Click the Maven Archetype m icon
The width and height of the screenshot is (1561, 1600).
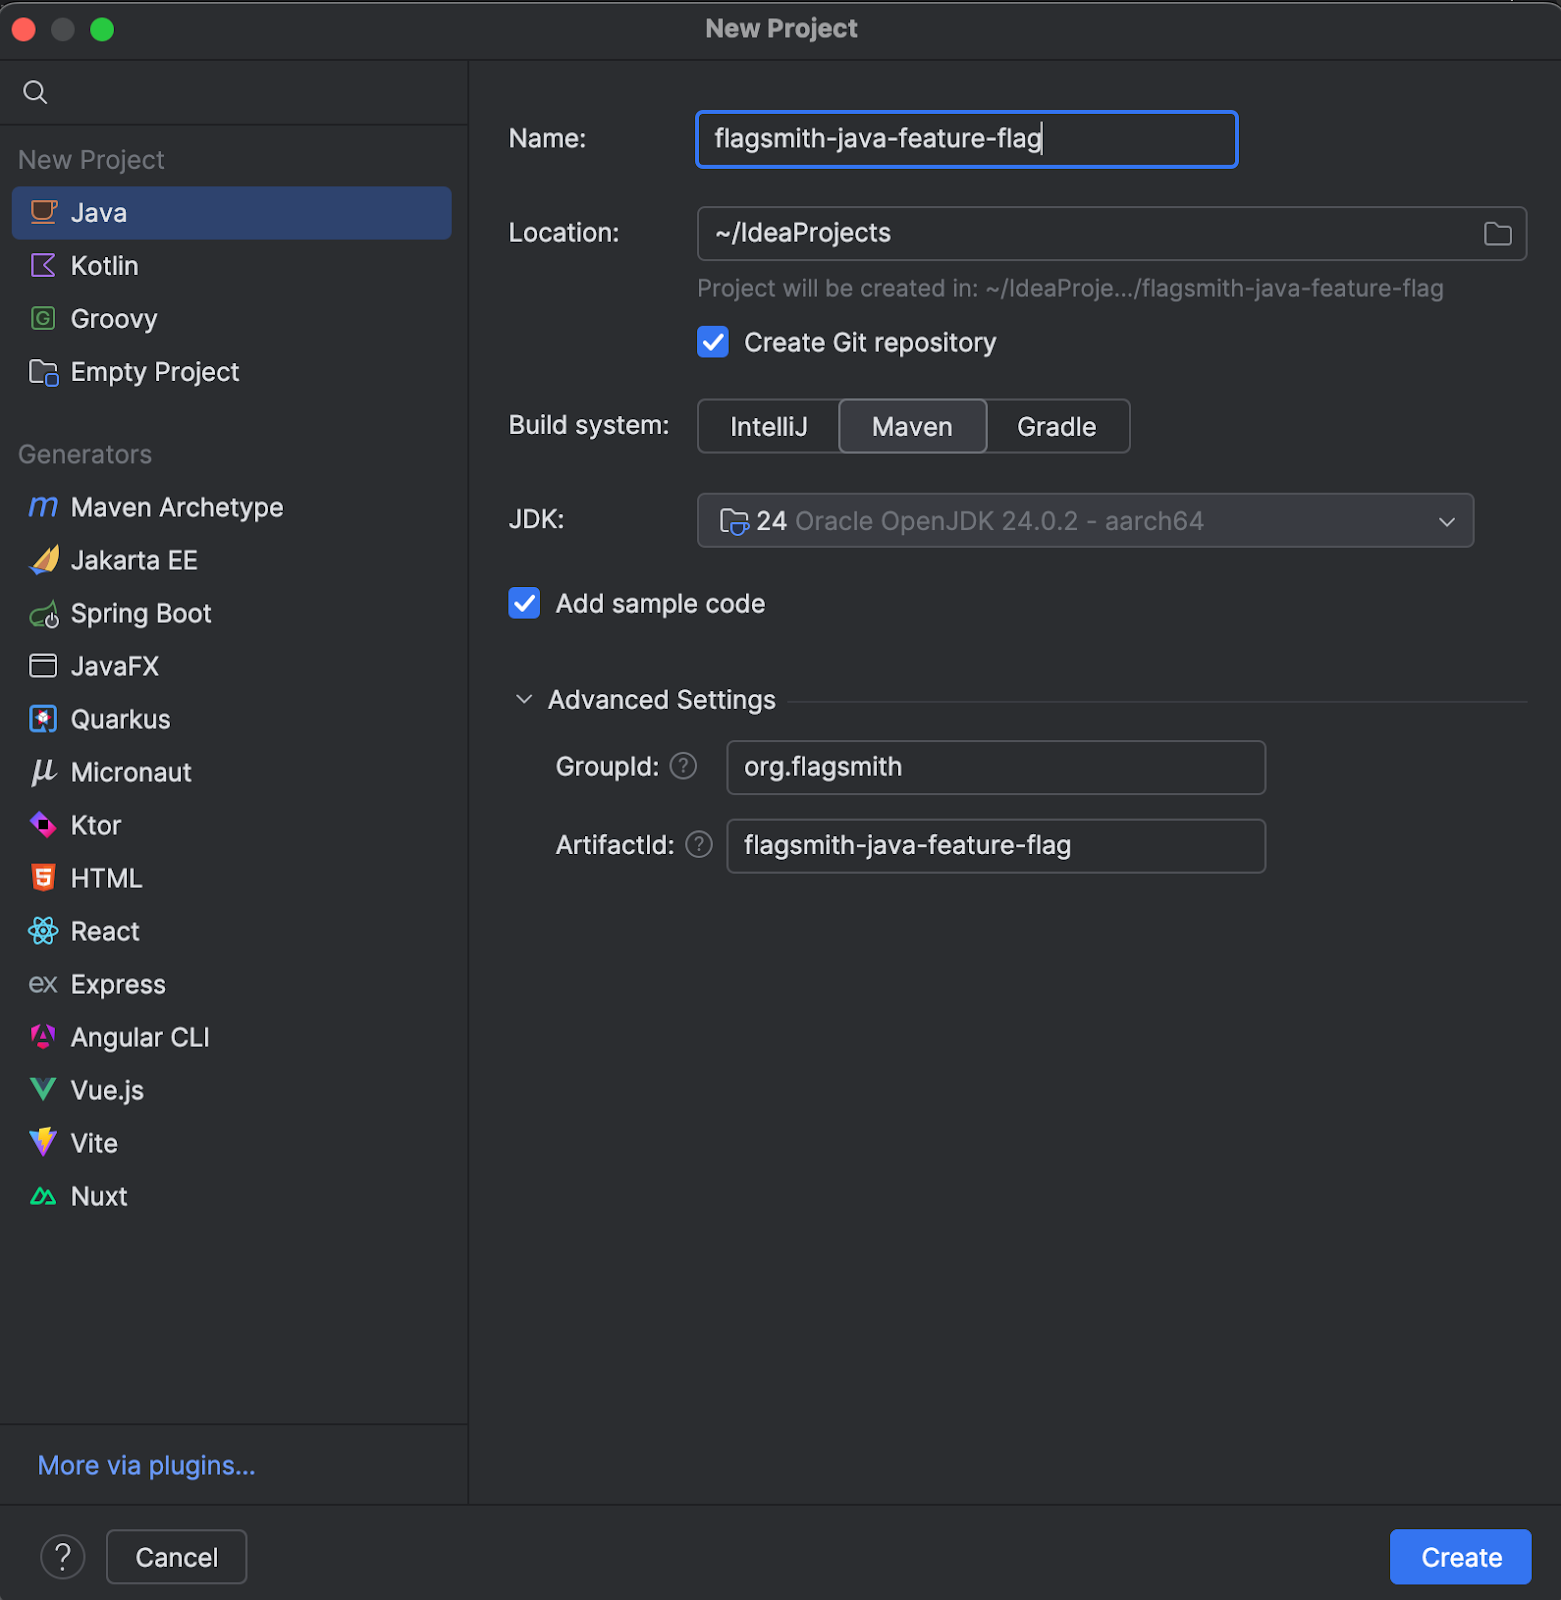tap(43, 507)
